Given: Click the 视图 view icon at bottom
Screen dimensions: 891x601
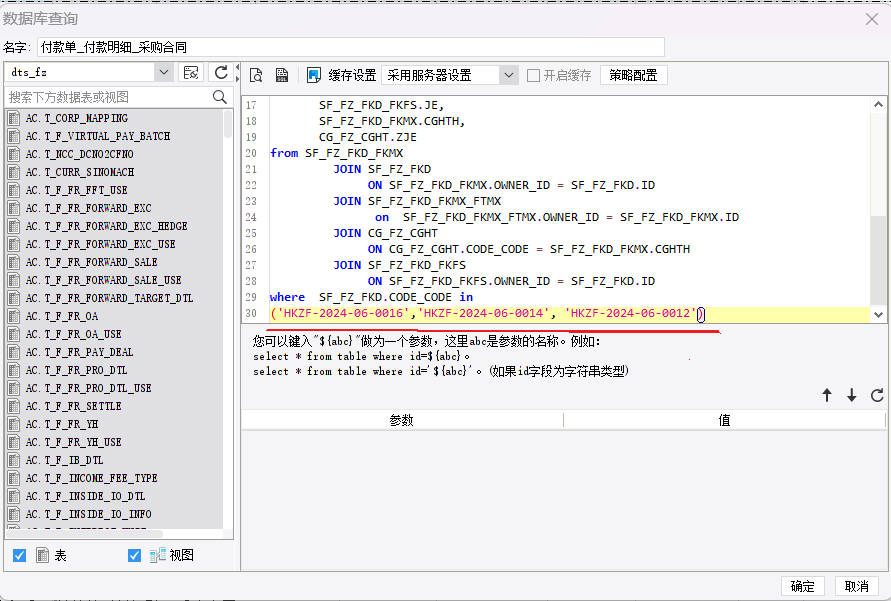Looking at the screenshot, I should 157,555.
